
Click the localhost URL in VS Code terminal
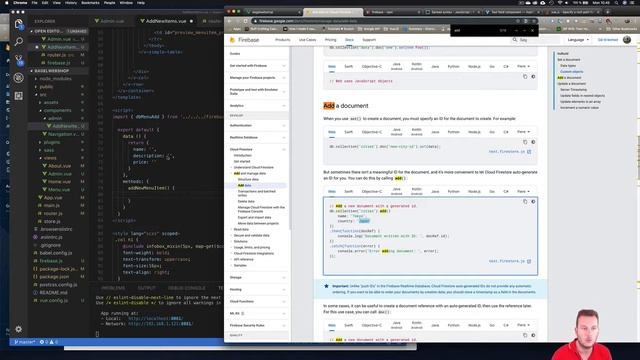click(x=156, y=318)
